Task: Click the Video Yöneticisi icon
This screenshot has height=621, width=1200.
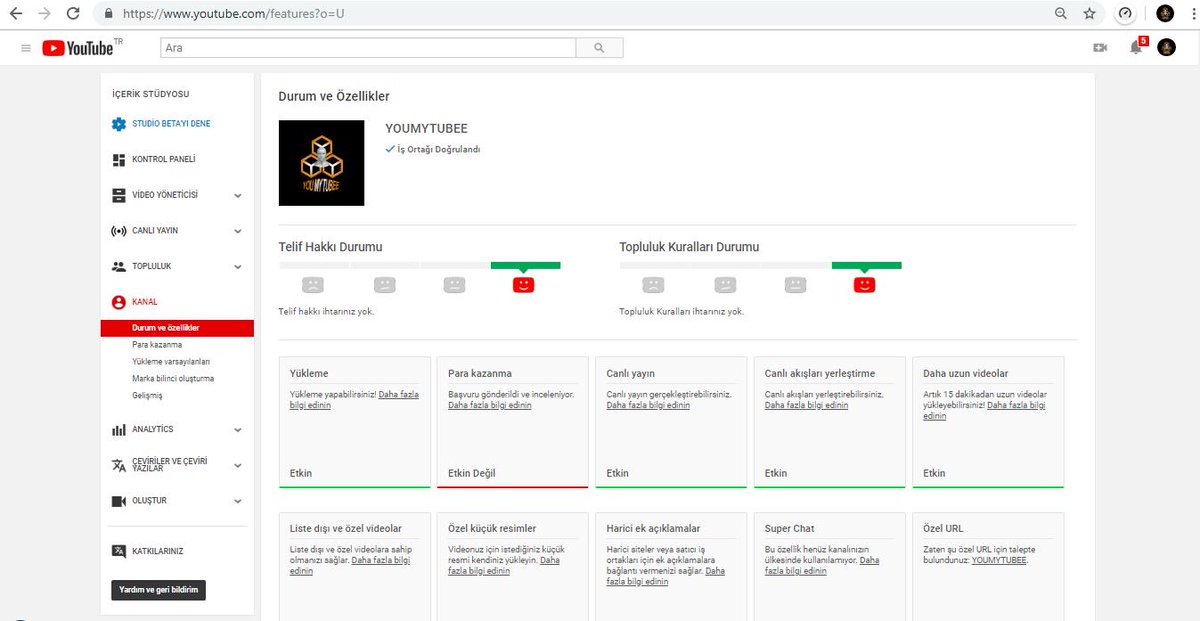Action: (x=119, y=195)
